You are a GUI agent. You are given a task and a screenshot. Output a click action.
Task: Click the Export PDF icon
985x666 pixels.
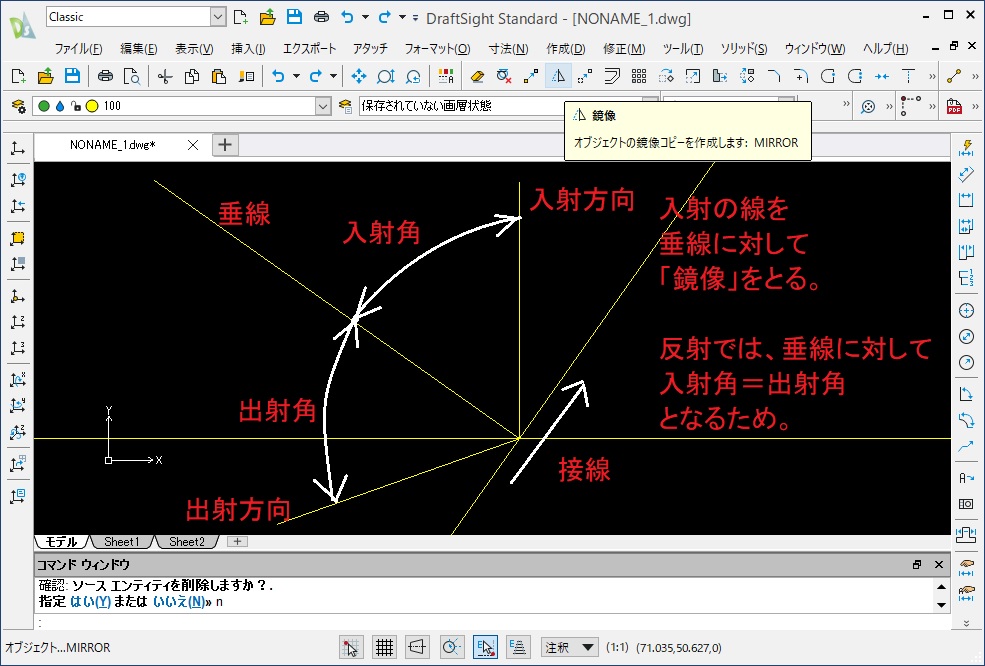click(x=954, y=106)
